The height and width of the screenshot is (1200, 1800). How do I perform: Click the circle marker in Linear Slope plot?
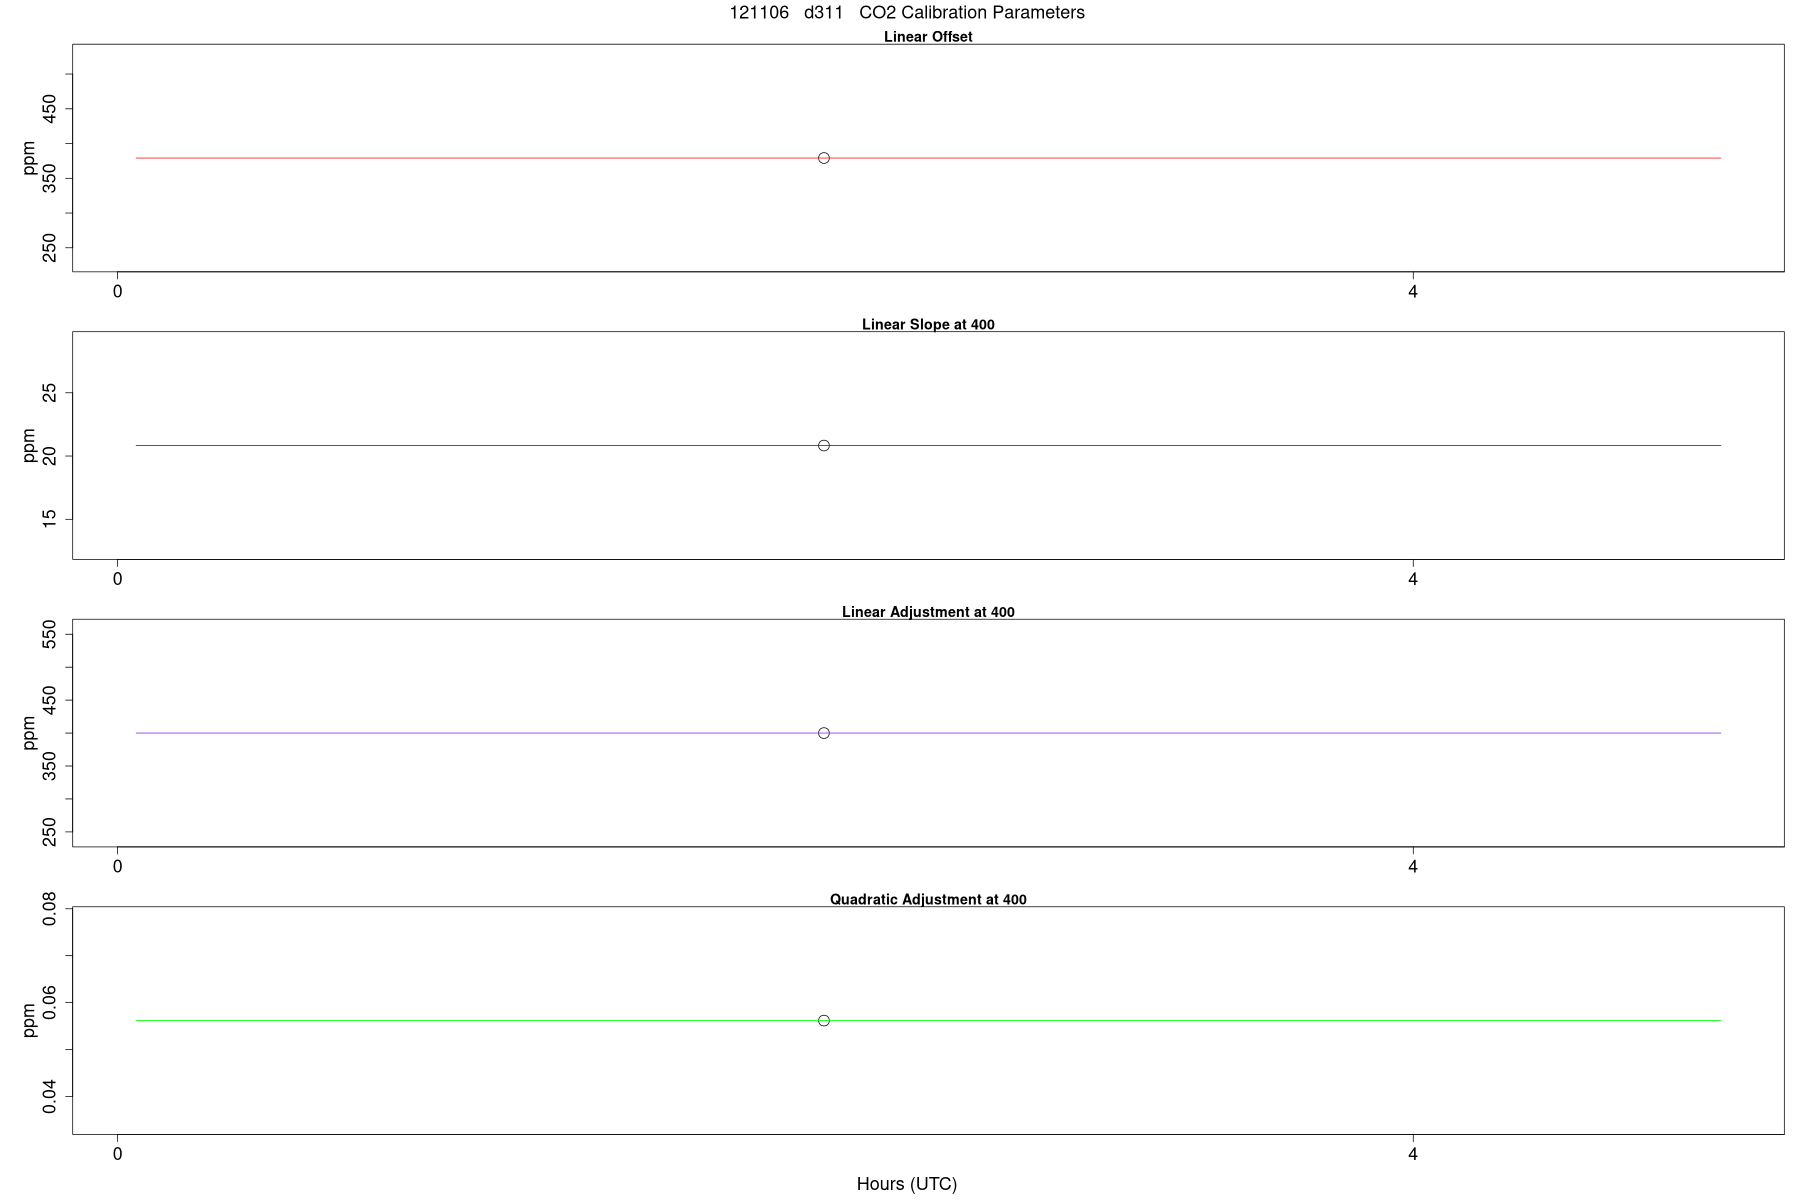(824, 445)
